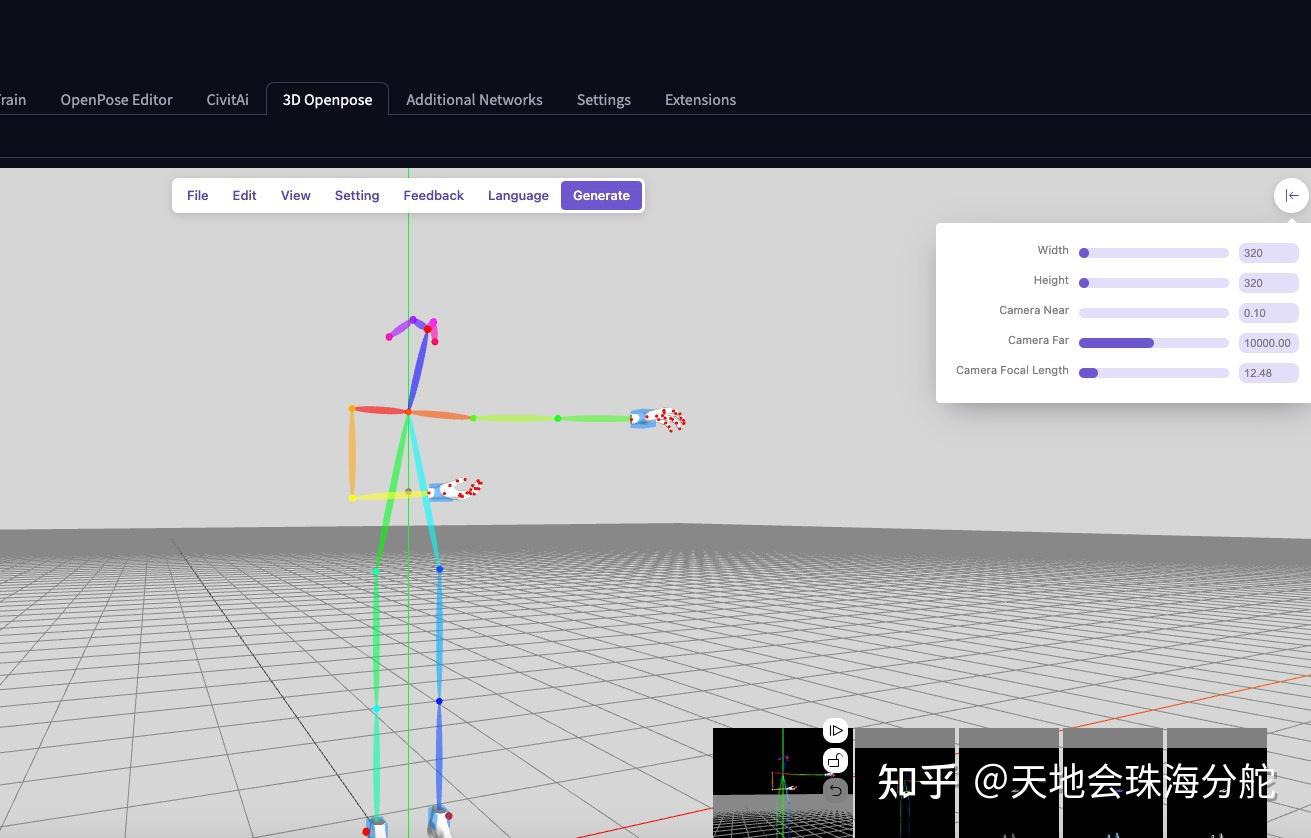Open the Additional Networks tab
Image resolution: width=1311 pixels, height=838 pixels.
pyautogui.click(x=474, y=99)
